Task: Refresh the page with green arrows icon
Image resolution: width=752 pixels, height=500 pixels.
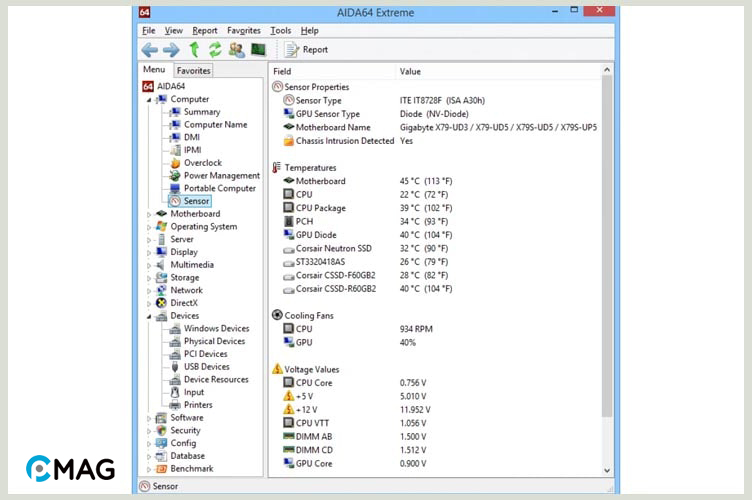Action: click(215, 50)
